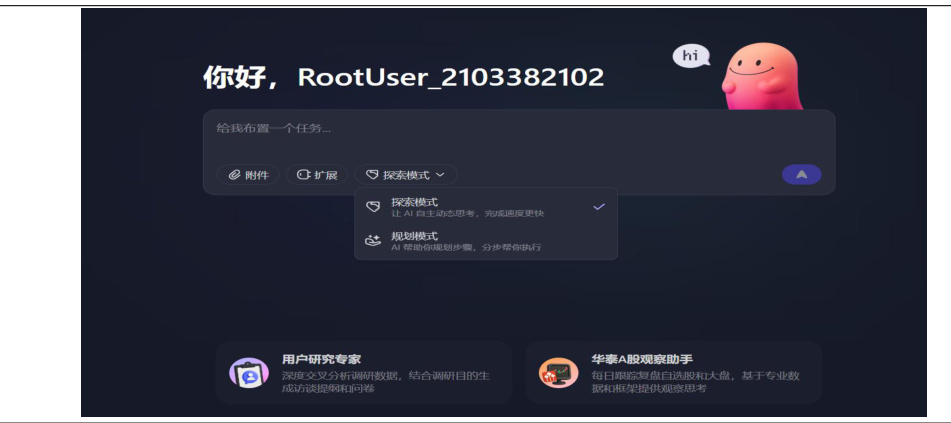Click the 华泰A股观察助手 monitor icon
The height and width of the screenshot is (423, 951).
[558, 373]
